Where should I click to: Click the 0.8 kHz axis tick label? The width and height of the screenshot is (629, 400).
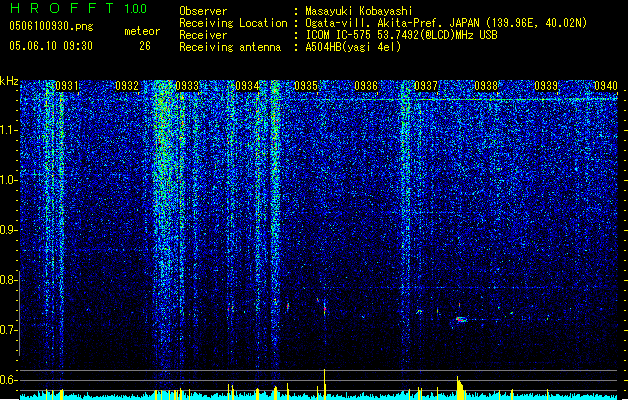9,280
